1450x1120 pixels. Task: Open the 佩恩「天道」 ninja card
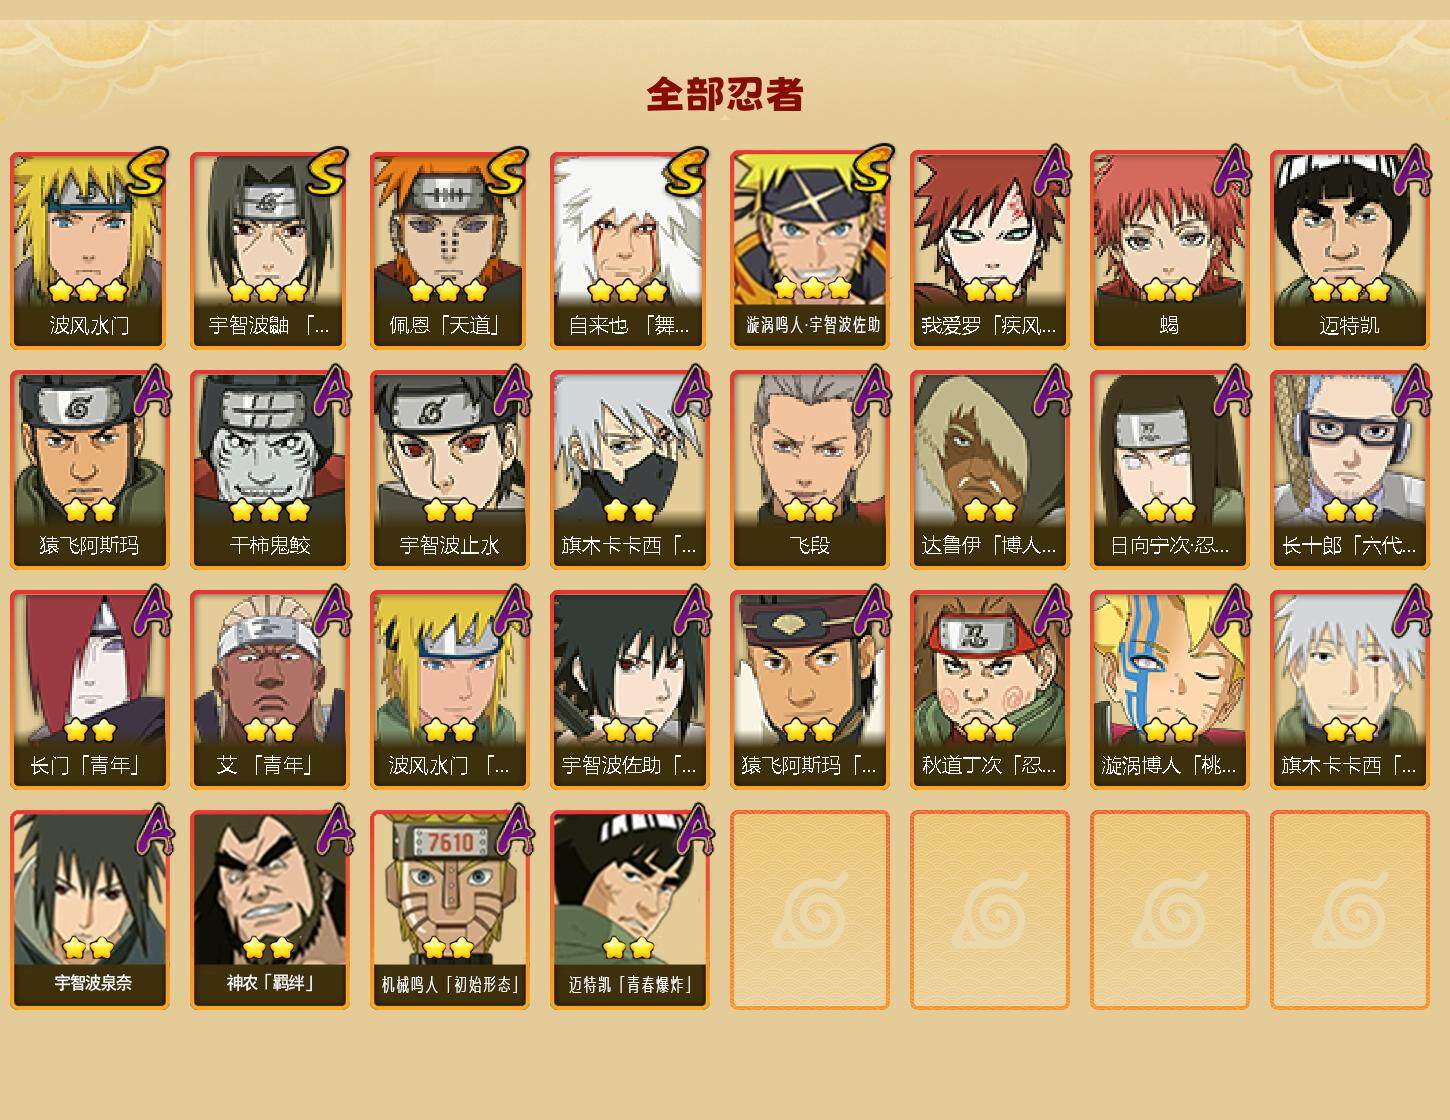coord(450,250)
